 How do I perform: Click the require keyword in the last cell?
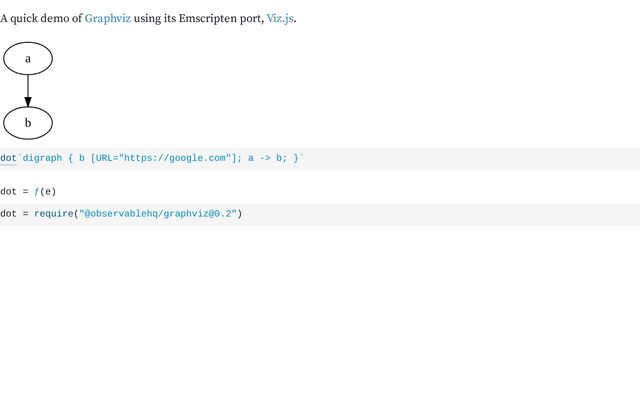pyautogui.click(x=53, y=213)
